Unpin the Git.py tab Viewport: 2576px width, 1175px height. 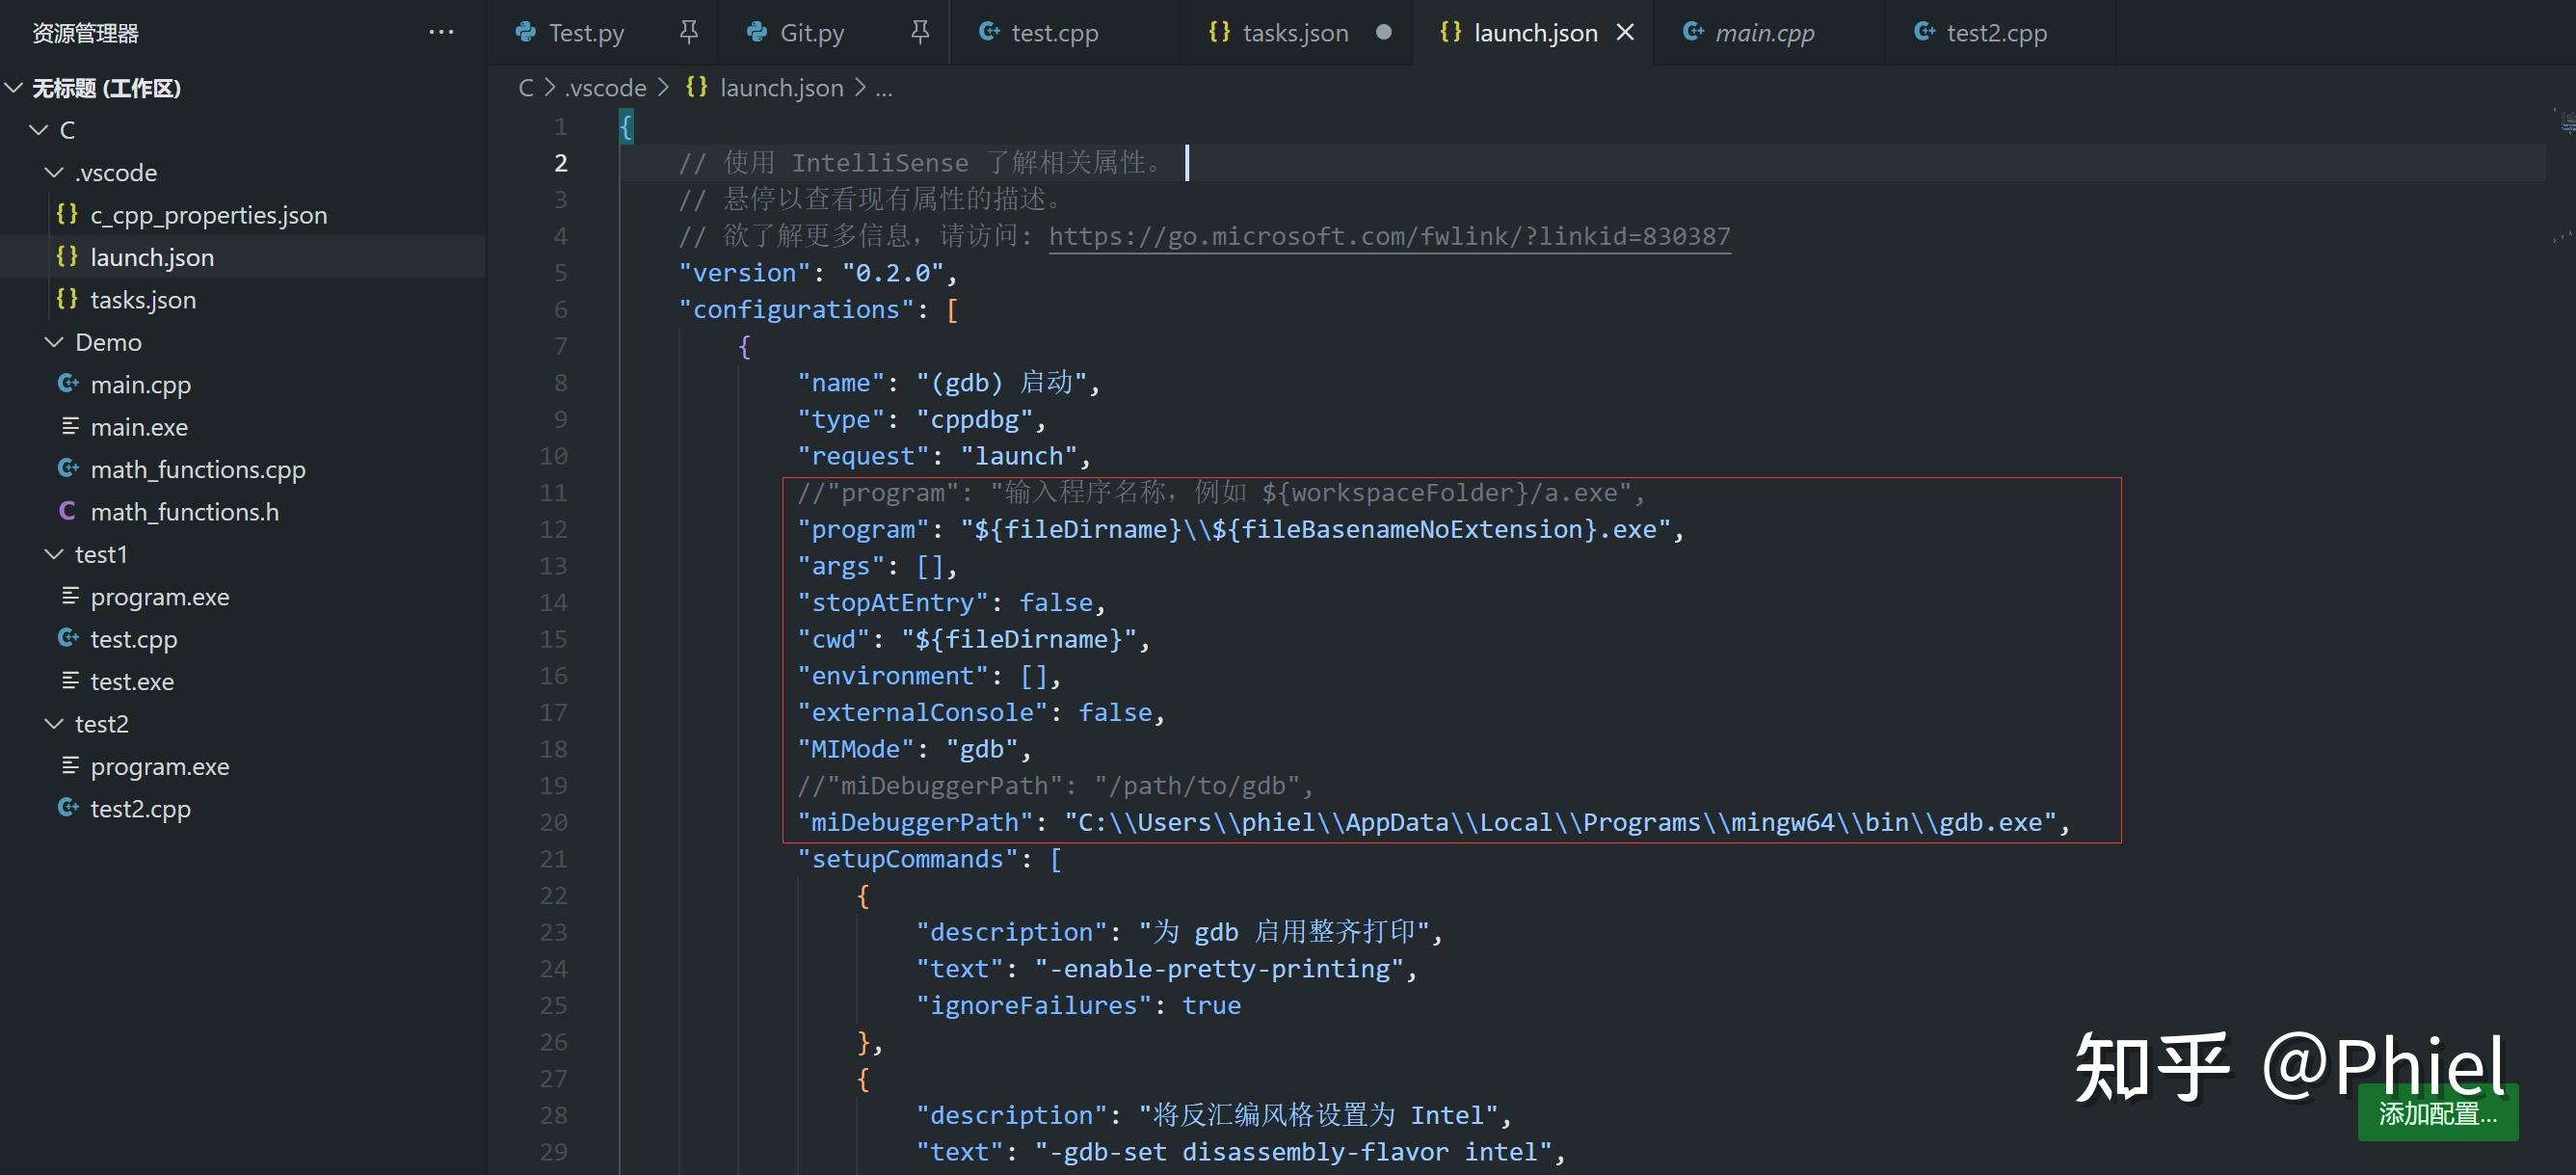(918, 32)
